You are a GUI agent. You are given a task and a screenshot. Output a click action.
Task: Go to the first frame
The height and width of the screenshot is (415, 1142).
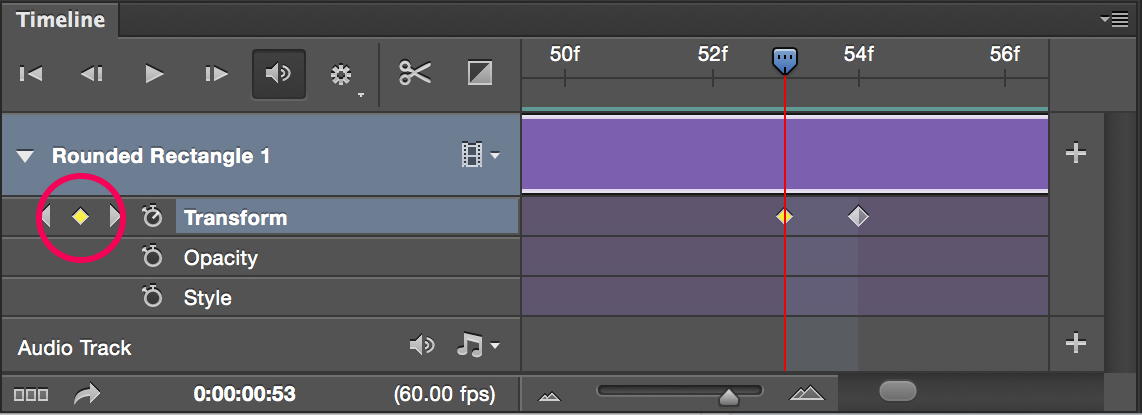(31, 74)
